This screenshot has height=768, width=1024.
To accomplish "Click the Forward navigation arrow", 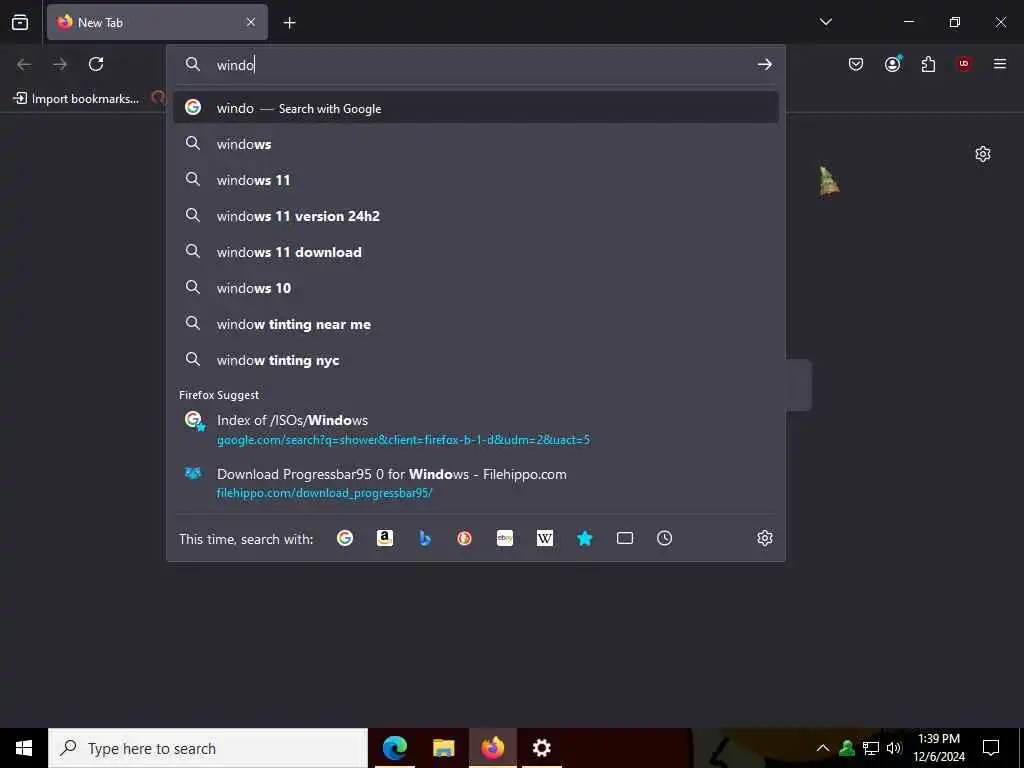I will (x=60, y=64).
